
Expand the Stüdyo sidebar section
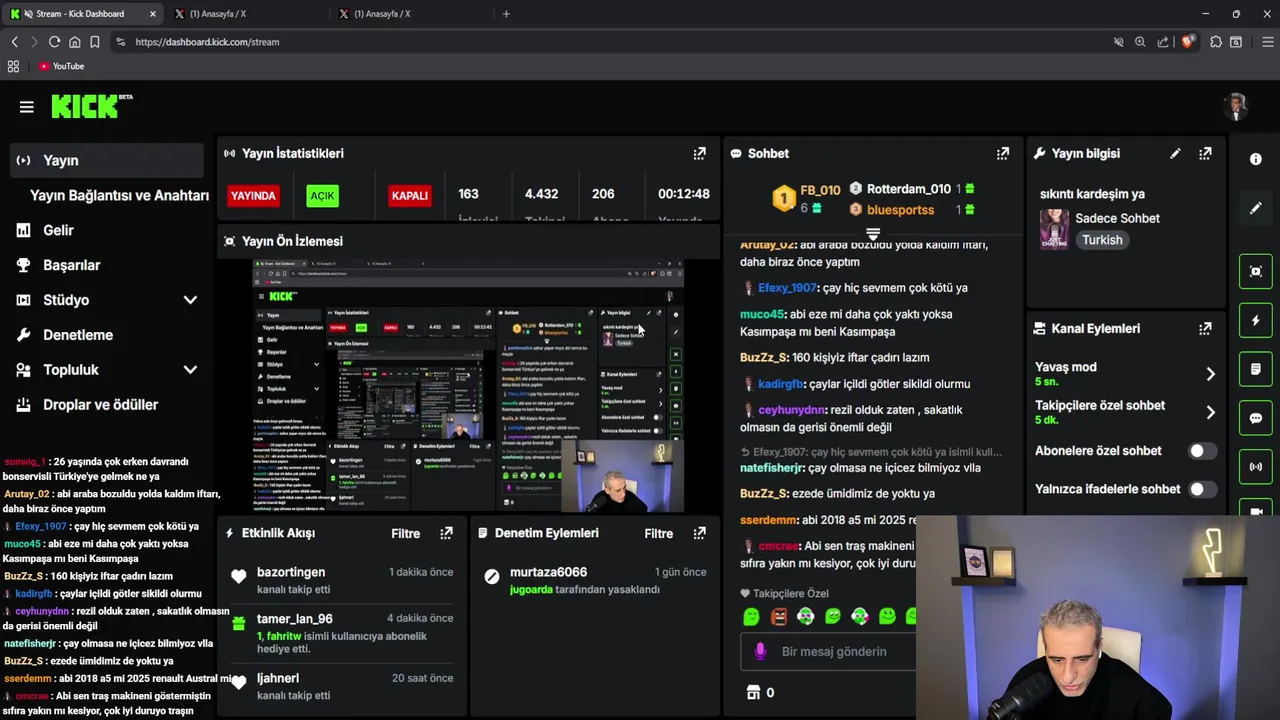(190, 300)
